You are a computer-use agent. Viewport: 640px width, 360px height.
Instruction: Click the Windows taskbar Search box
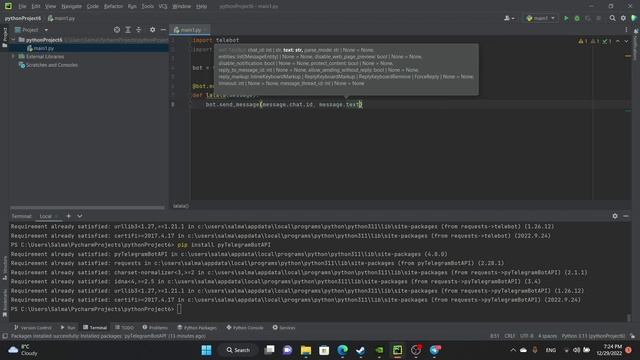pos(238,350)
